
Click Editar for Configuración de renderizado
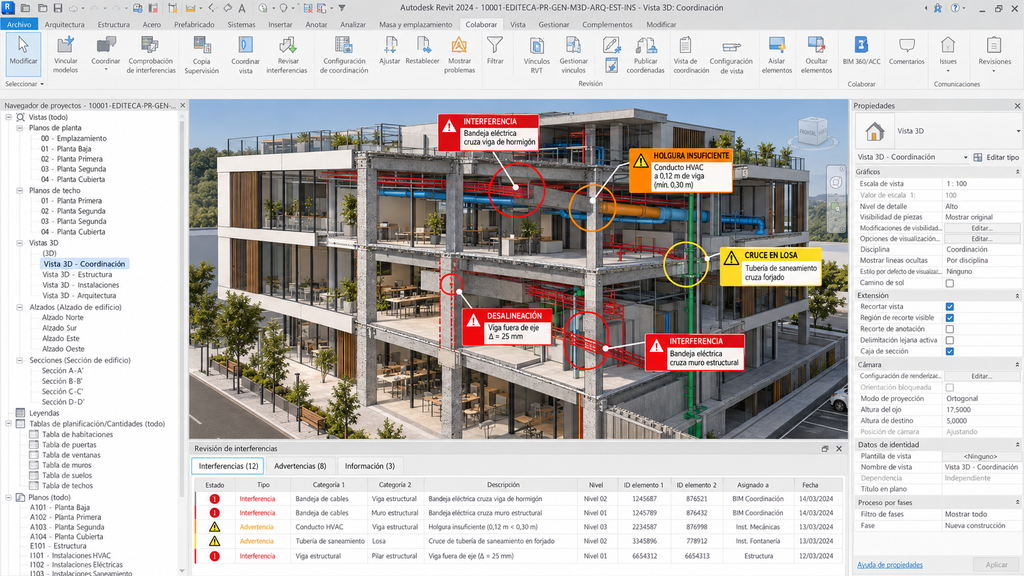[982, 376]
